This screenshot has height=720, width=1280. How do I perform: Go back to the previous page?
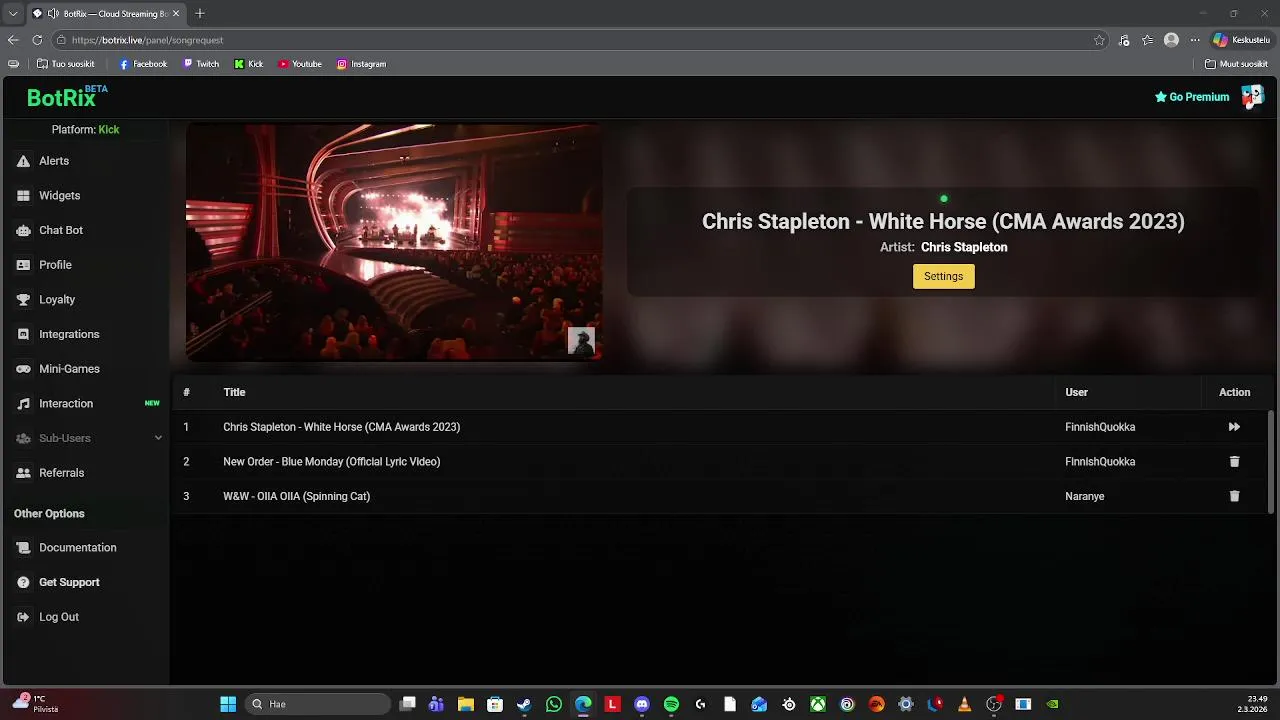tap(13, 40)
